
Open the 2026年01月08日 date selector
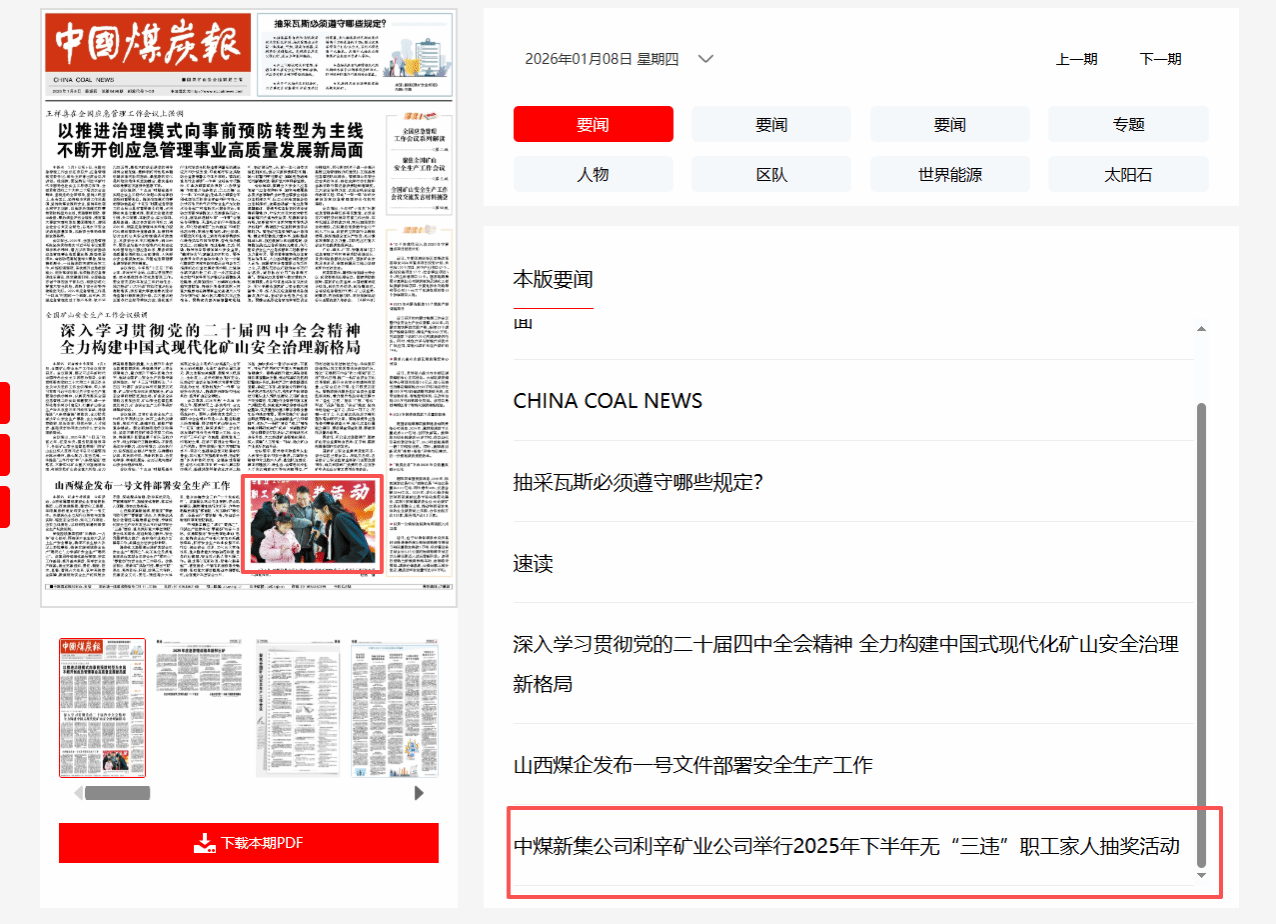click(601, 59)
